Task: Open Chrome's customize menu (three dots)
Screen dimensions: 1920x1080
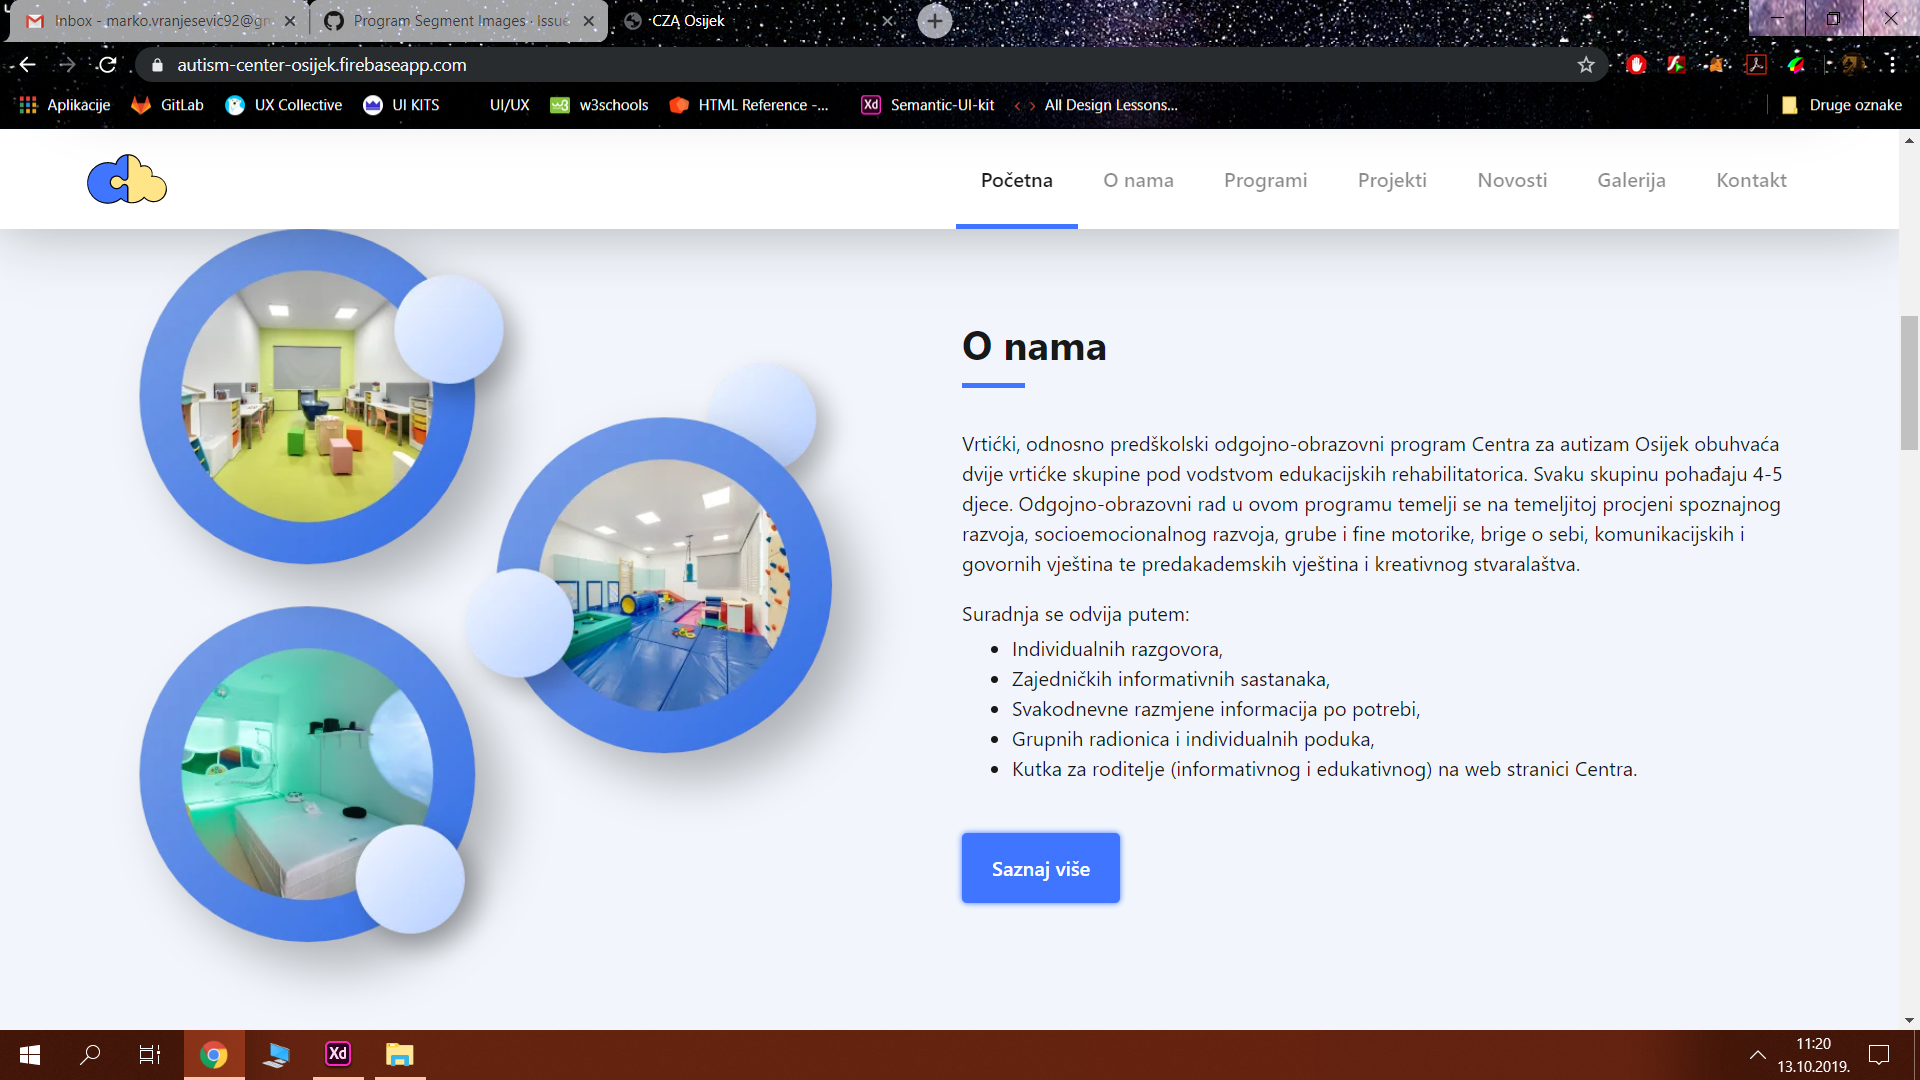Action: (1892, 64)
